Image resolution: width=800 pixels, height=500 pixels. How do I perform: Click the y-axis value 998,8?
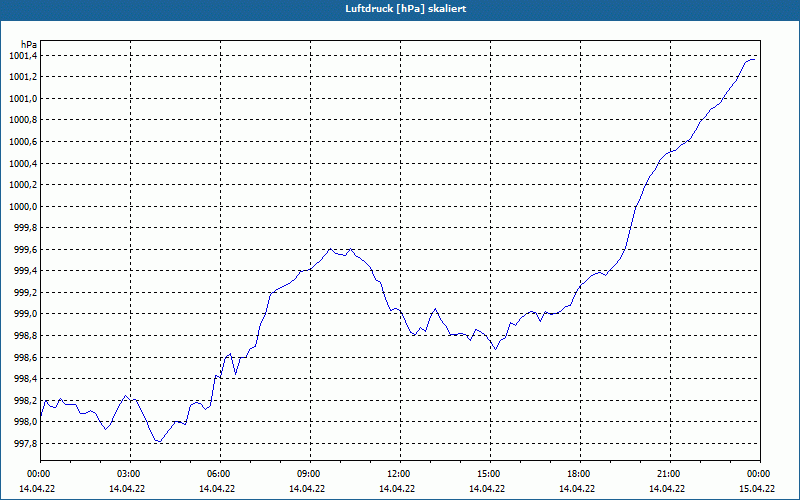click(25, 336)
